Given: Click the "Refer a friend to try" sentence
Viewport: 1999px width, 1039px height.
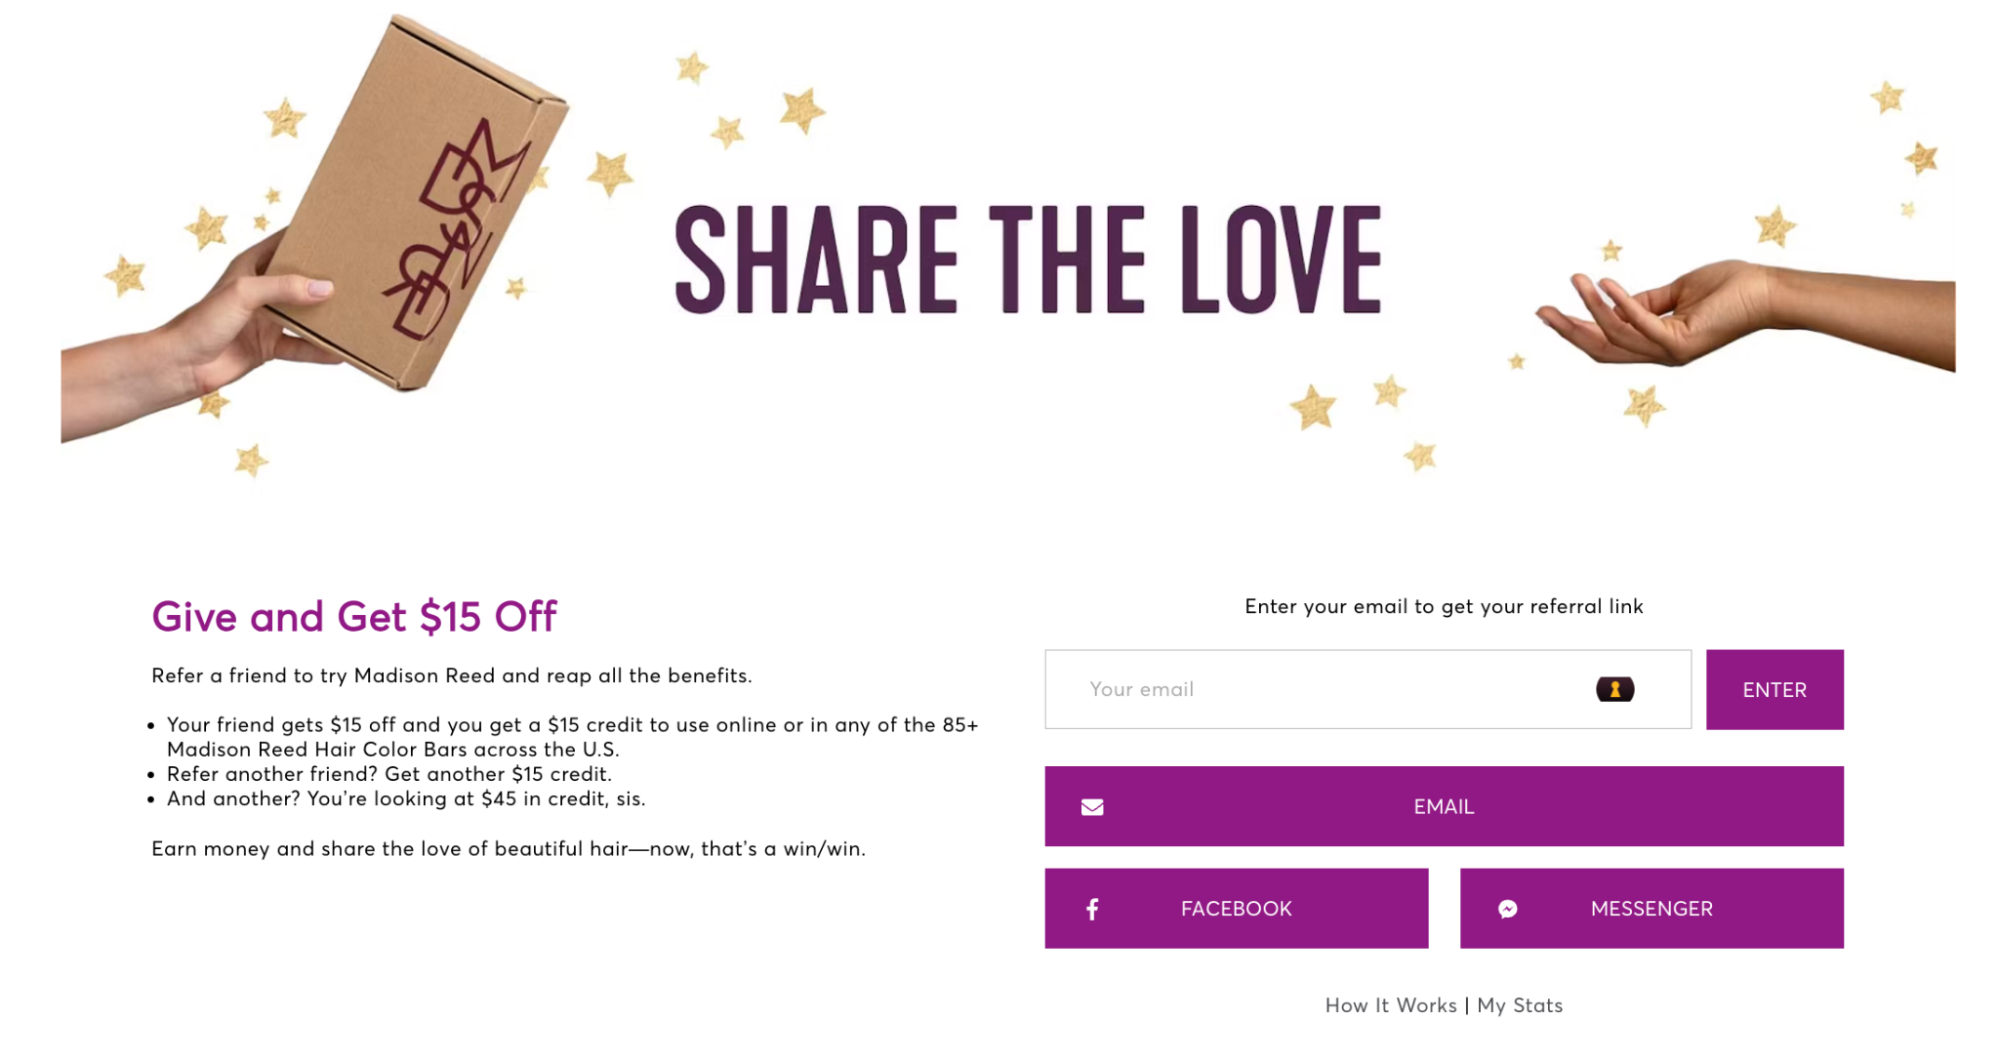Looking at the screenshot, I should click(x=451, y=675).
